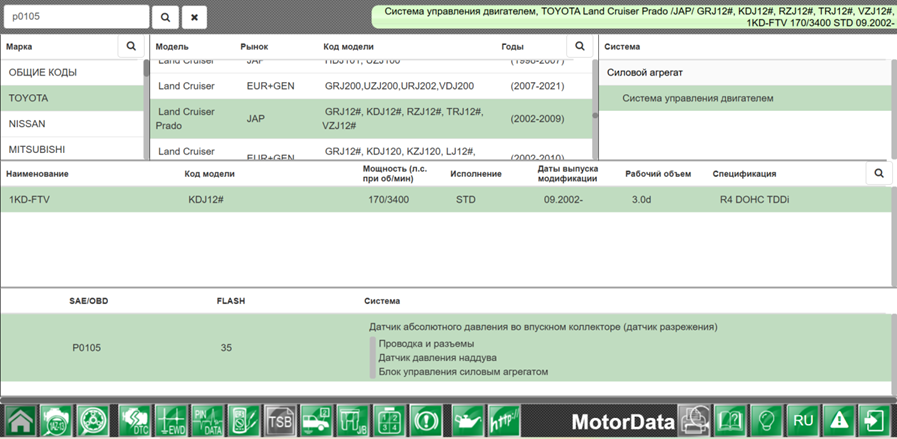The image size is (897, 439).
Task: Open the help book icon
Action: pyautogui.click(x=731, y=421)
